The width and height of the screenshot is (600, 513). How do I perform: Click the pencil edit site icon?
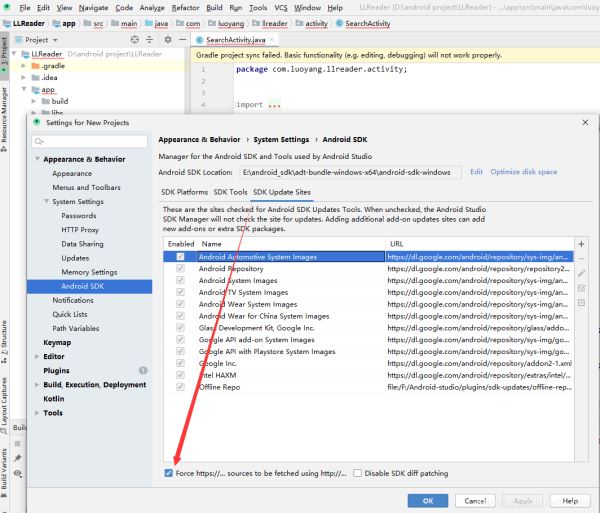coord(581,273)
